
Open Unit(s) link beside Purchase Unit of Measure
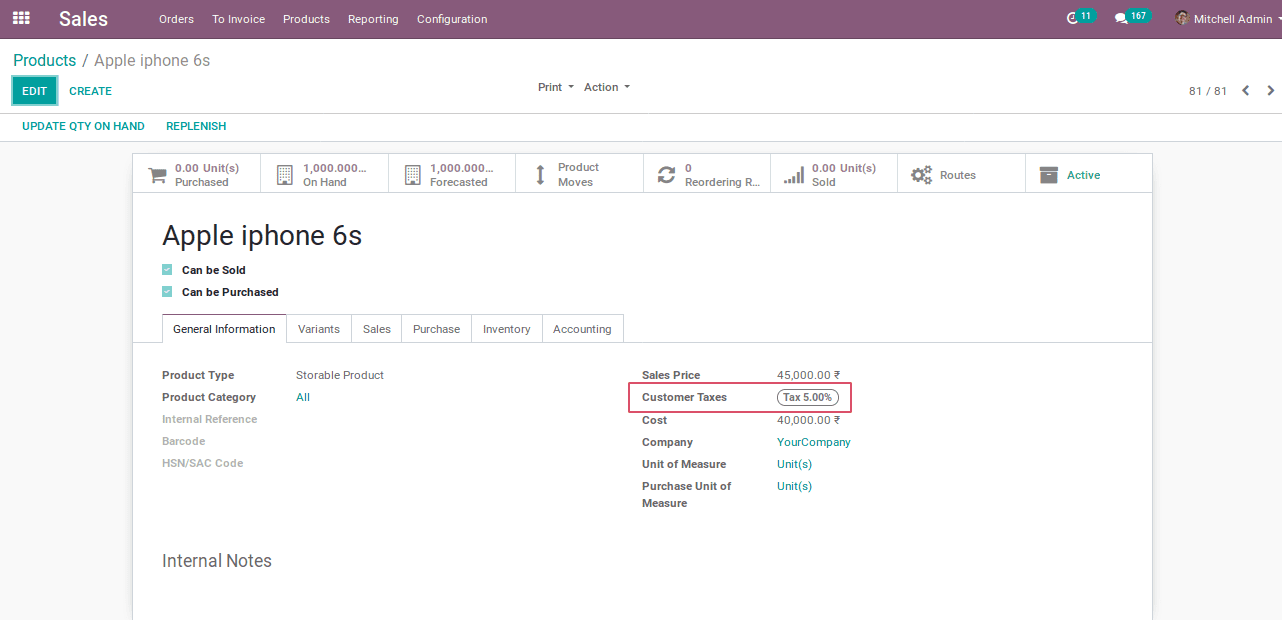point(794,486)
